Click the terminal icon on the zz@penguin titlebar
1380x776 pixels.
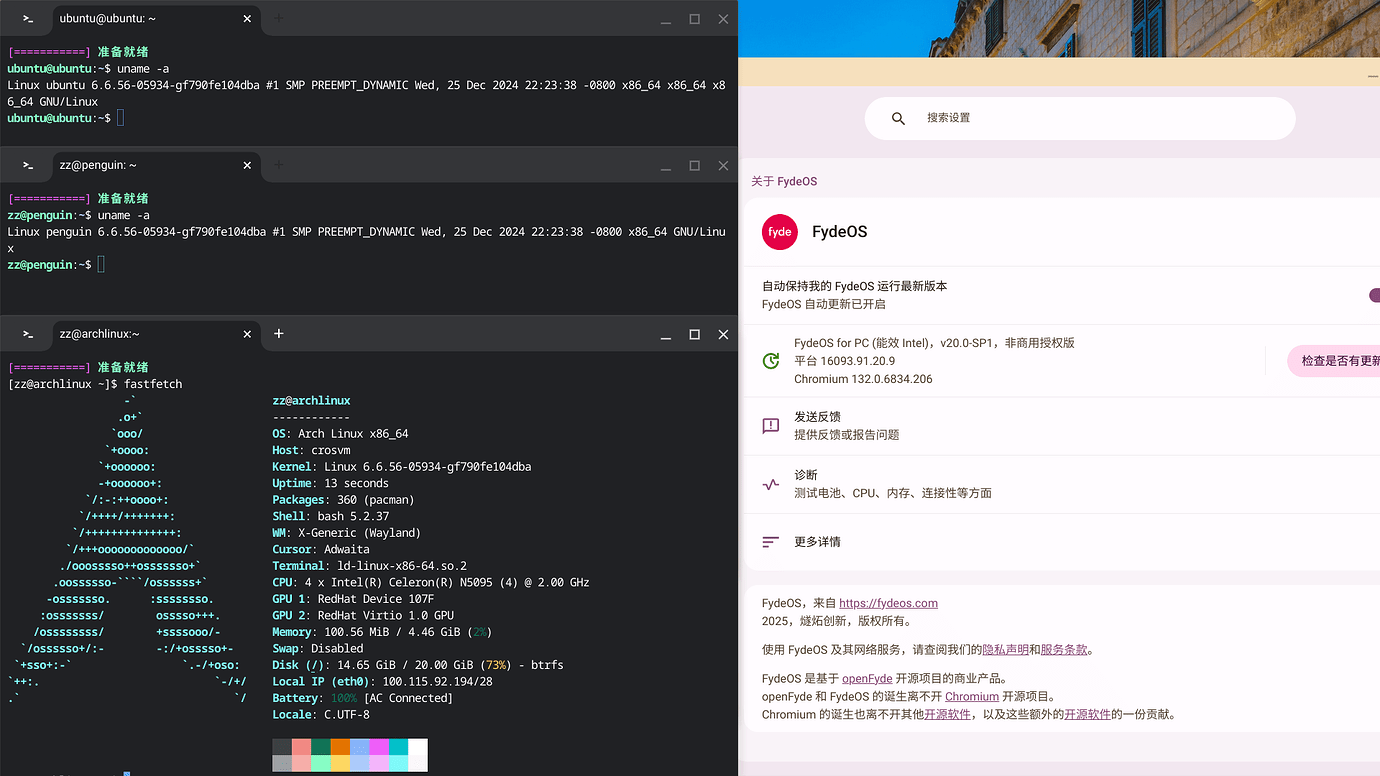(25, 165)
